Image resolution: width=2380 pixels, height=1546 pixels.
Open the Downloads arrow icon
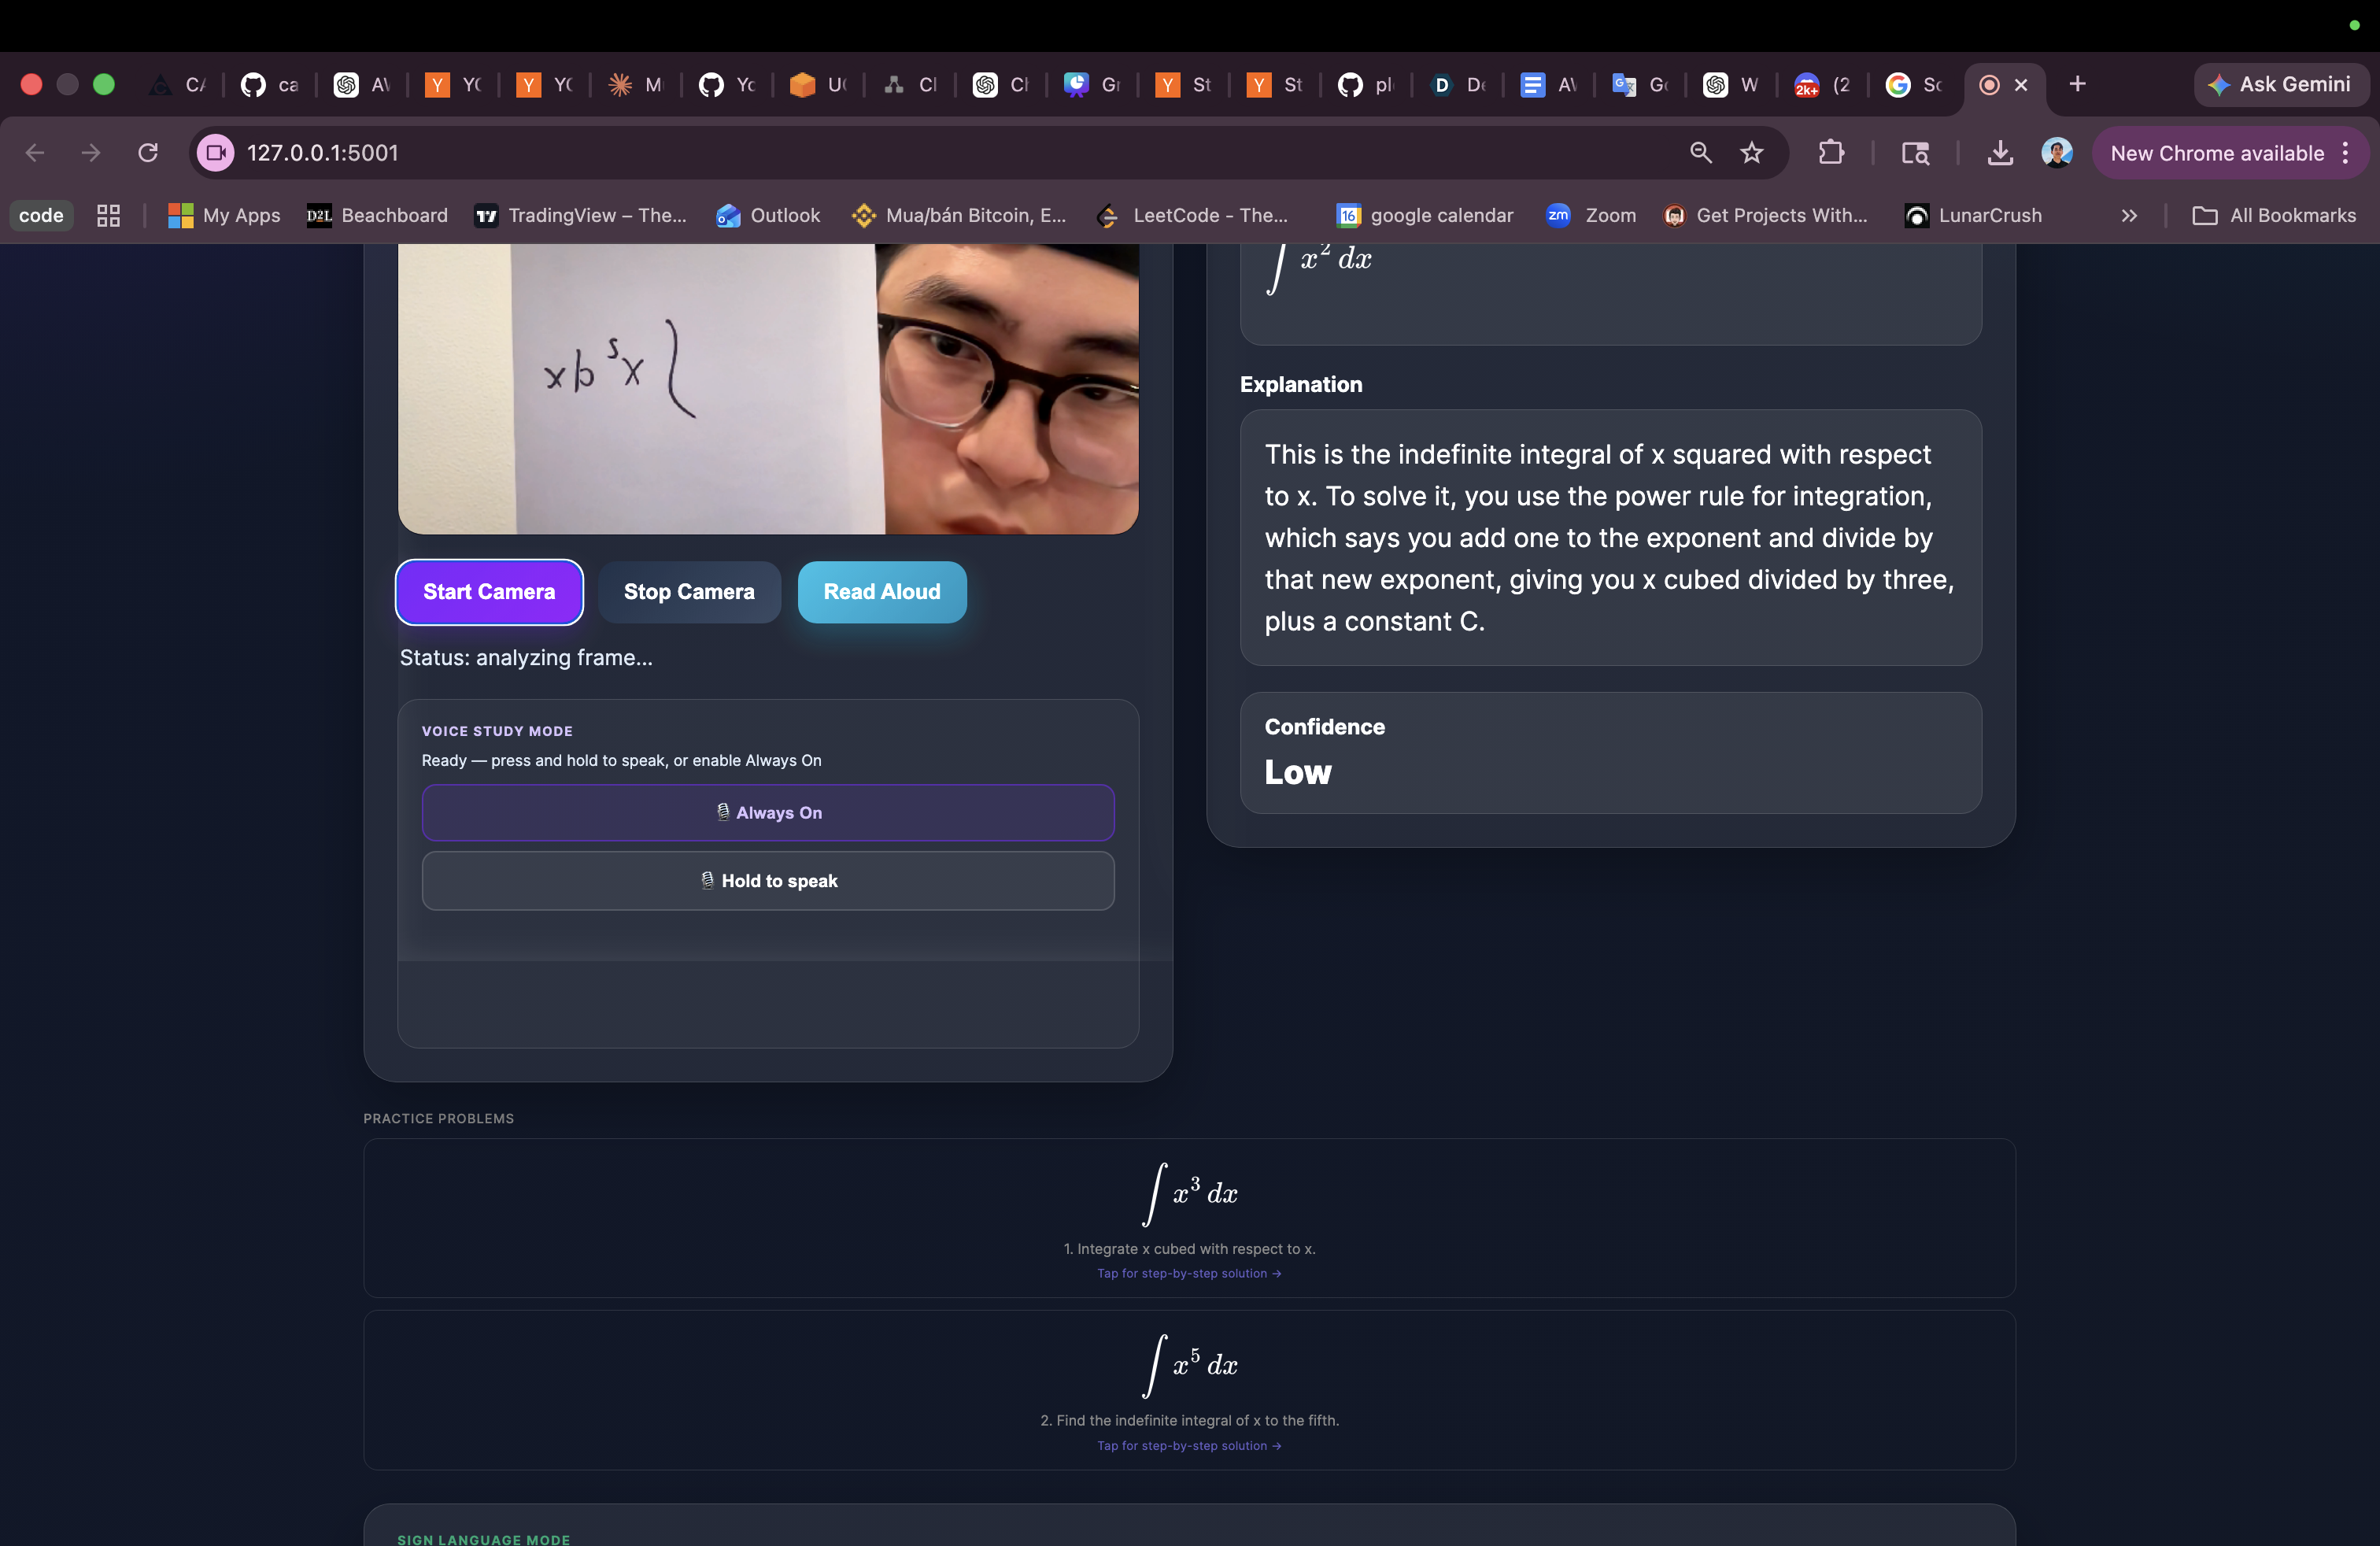[2000, 153]
